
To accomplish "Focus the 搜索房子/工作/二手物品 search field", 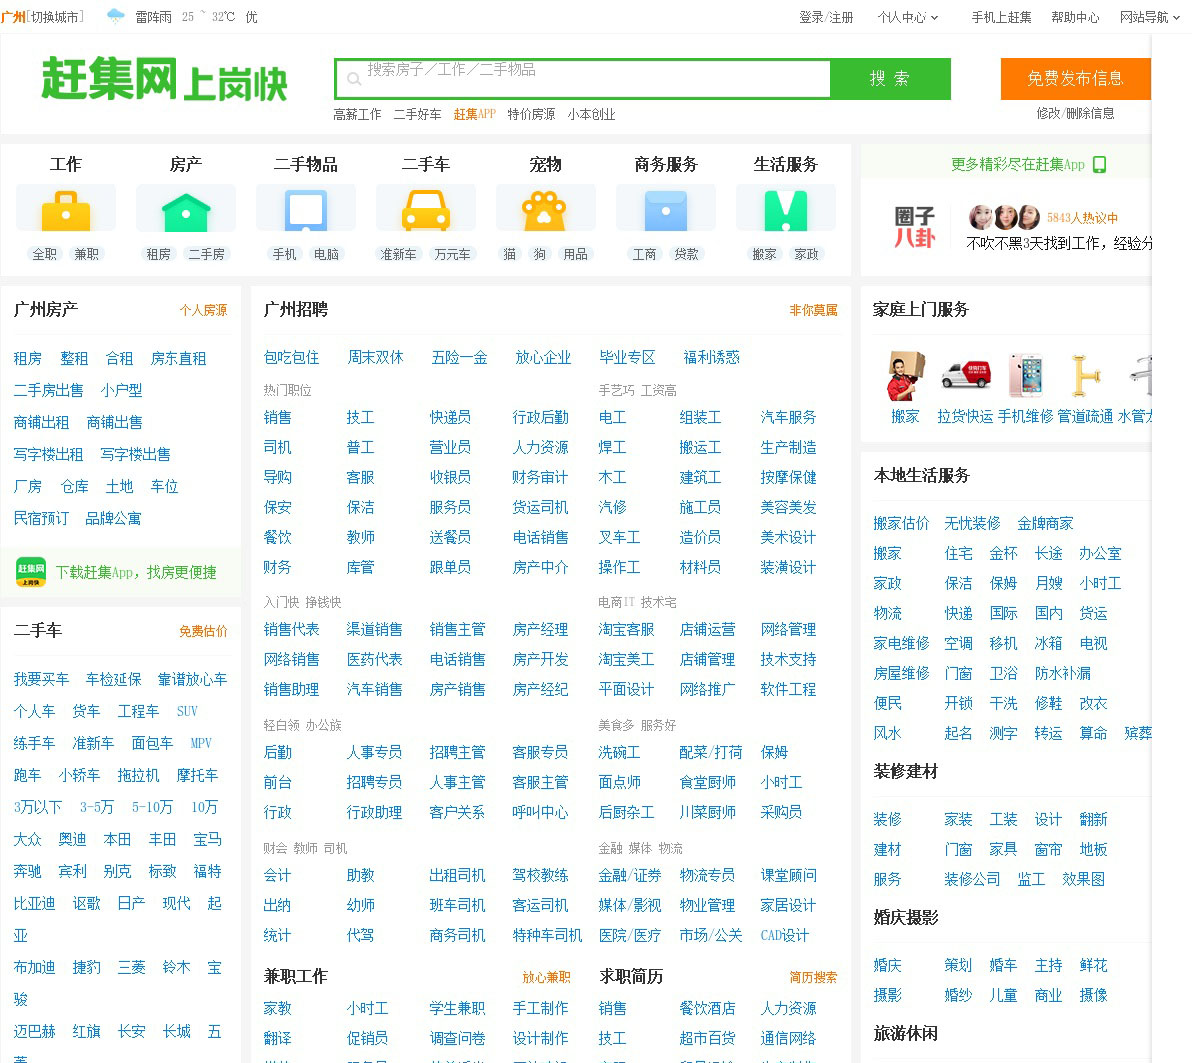I will [590, 79].
